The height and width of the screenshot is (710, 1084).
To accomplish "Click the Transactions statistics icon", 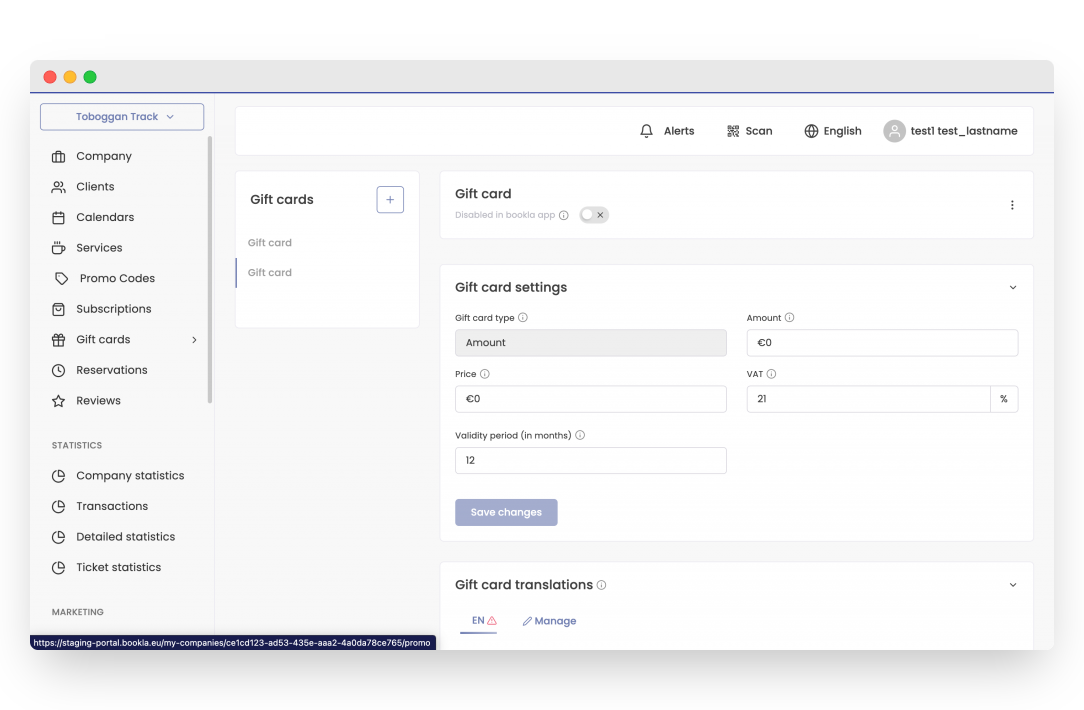I will 58,506.
